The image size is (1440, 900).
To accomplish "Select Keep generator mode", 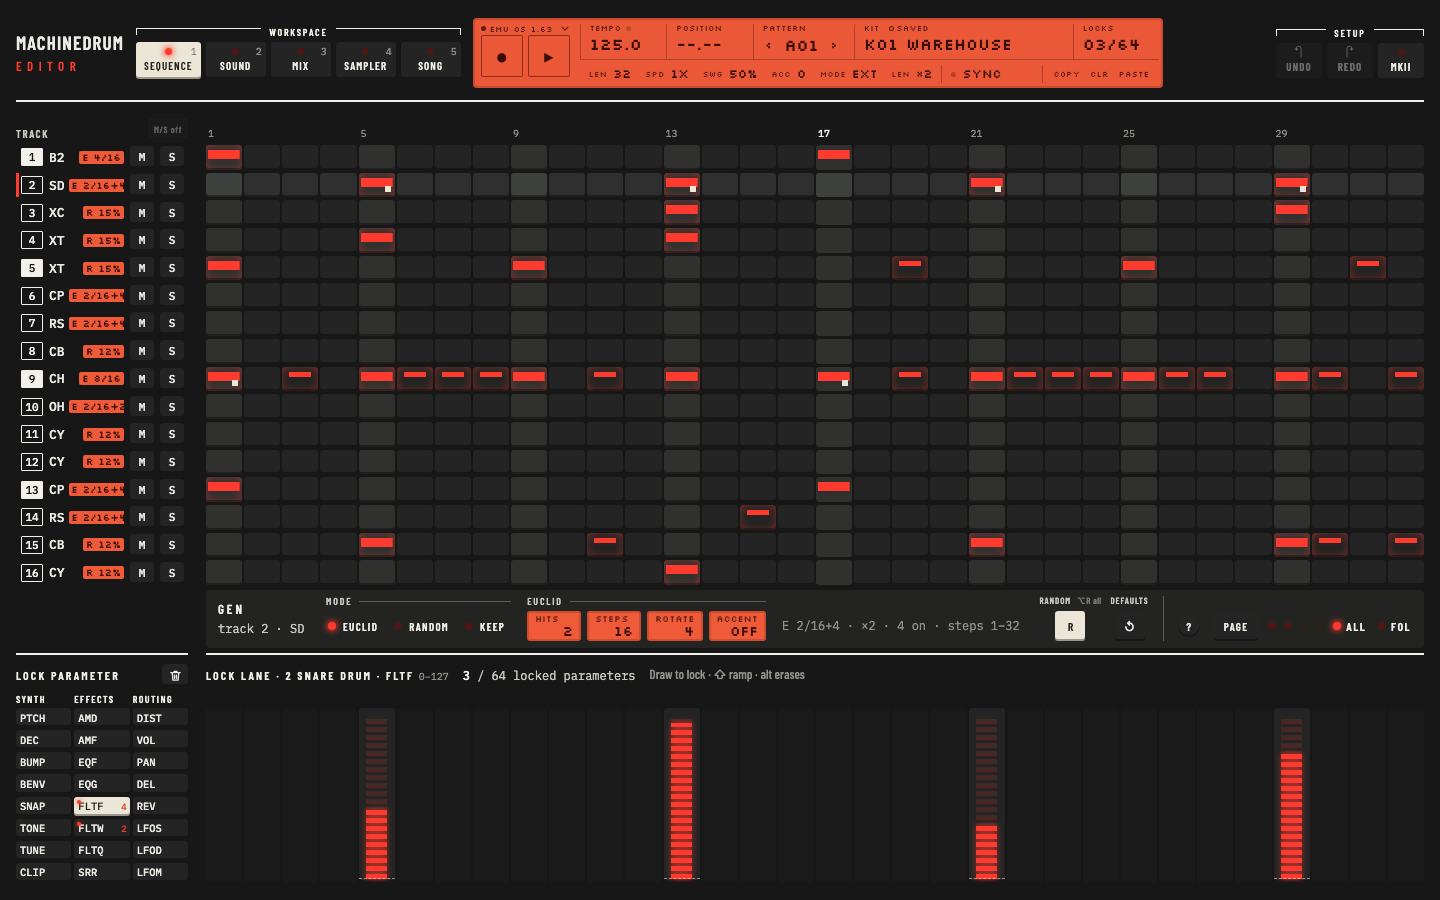I will click(485, 627).
